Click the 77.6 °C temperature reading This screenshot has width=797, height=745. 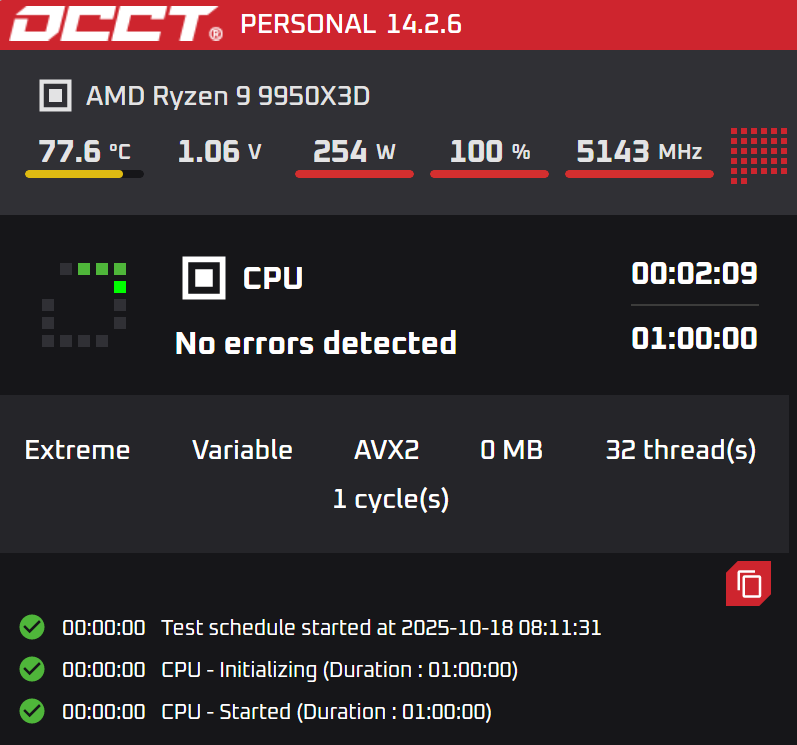84,152
